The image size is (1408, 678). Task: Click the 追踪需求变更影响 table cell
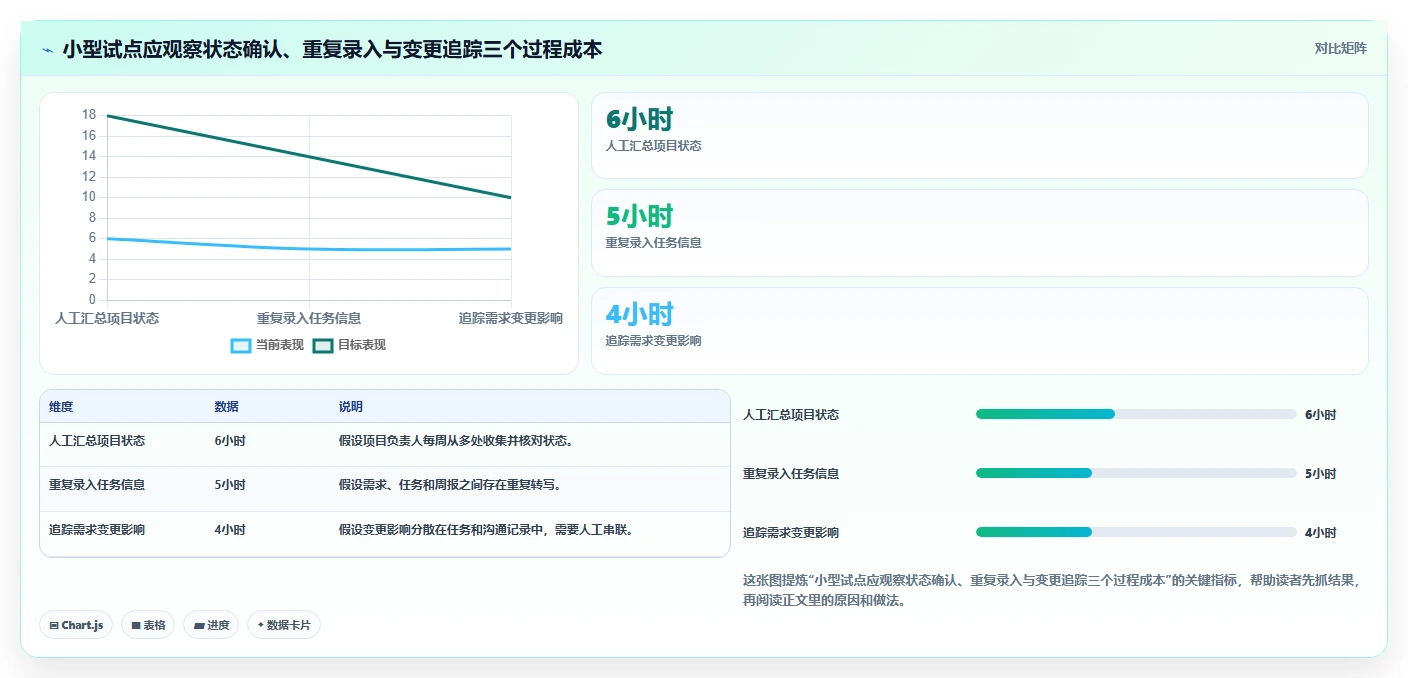(97, 530)
